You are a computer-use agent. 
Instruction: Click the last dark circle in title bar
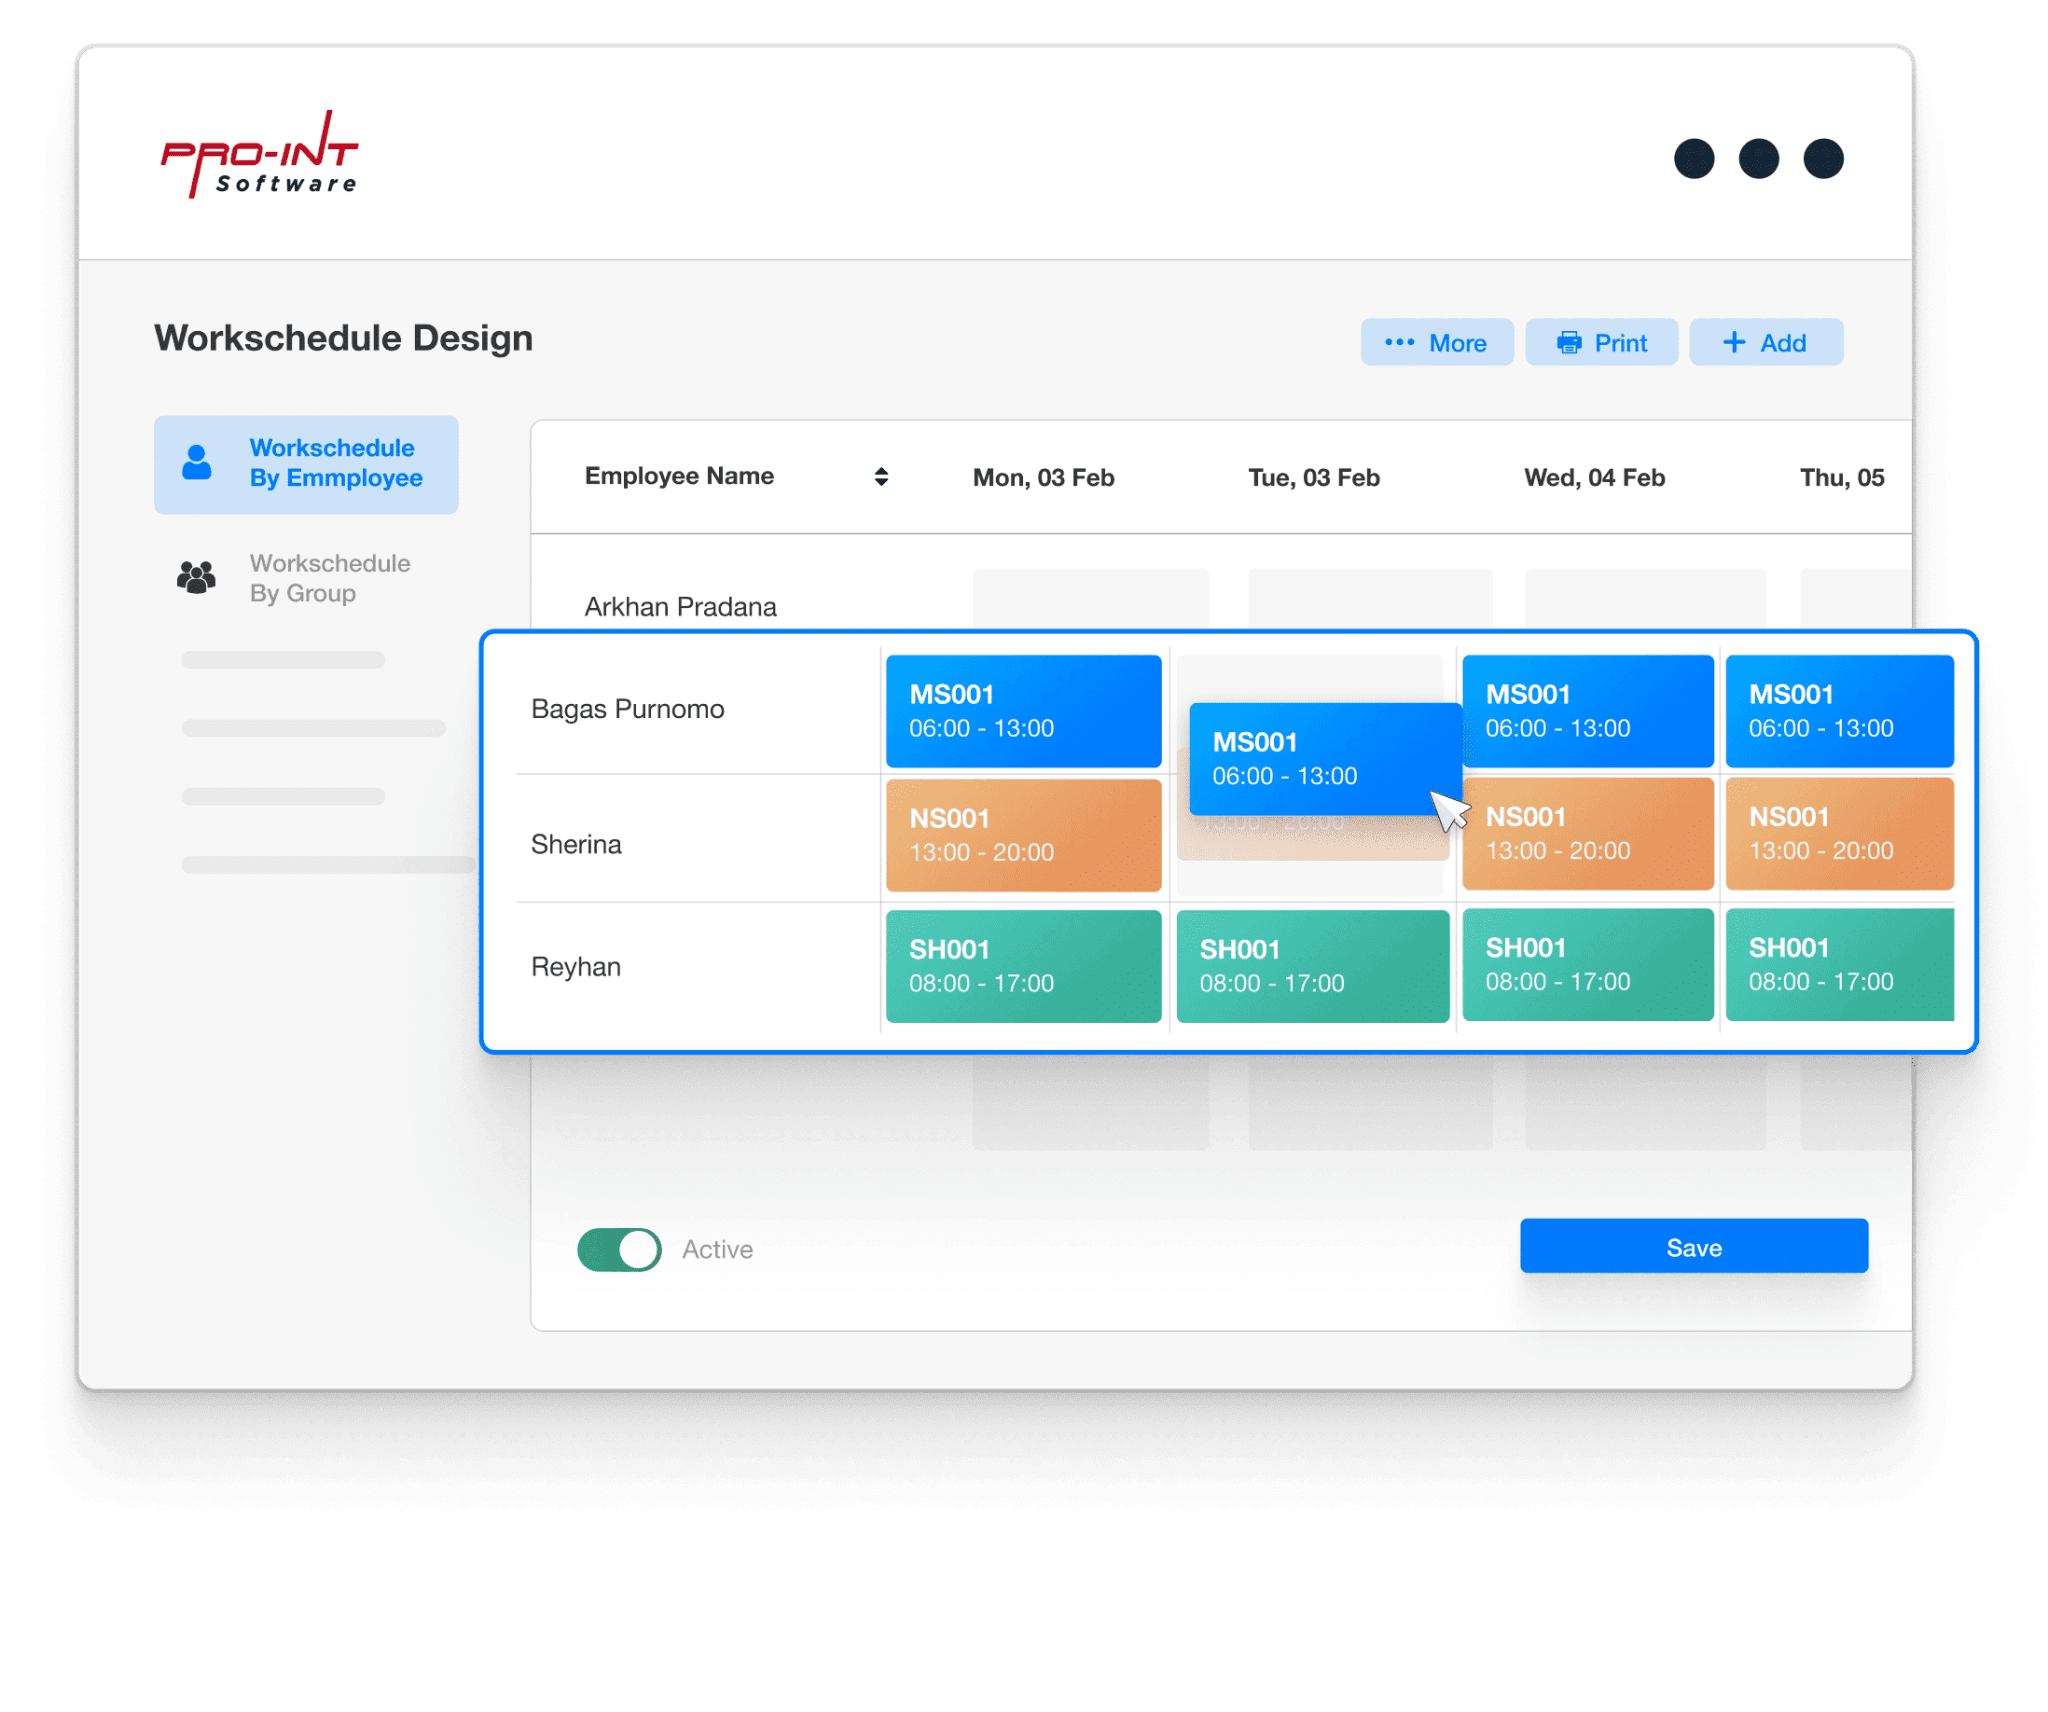click(x=1823, y=158)
